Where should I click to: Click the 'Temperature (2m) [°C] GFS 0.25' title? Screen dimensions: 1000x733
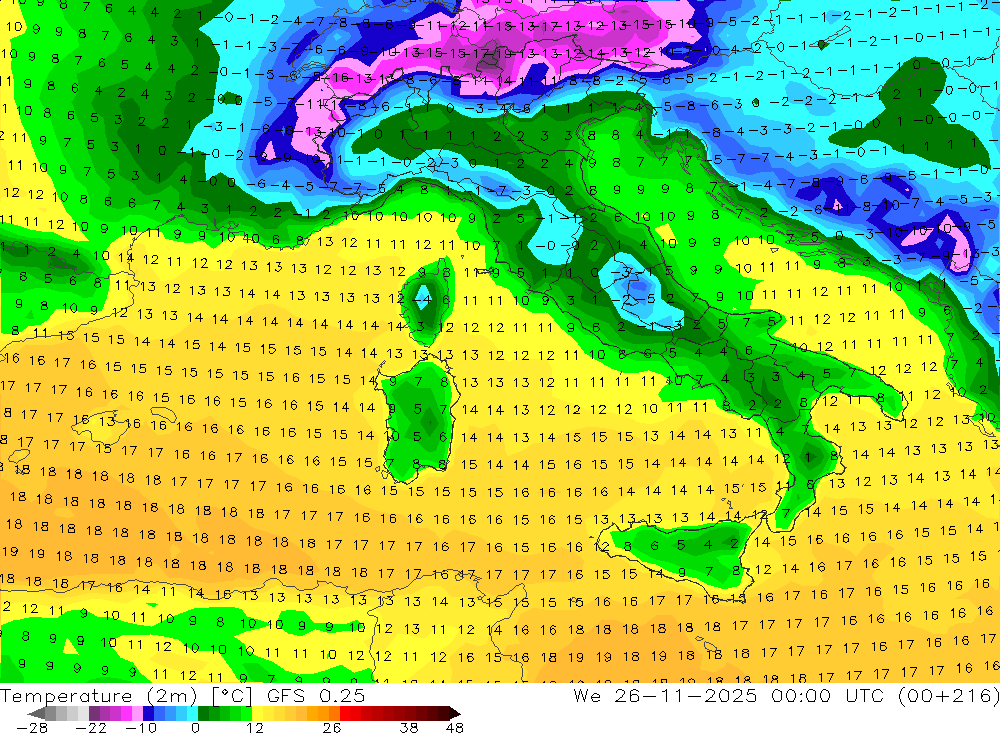click(182, 695)
